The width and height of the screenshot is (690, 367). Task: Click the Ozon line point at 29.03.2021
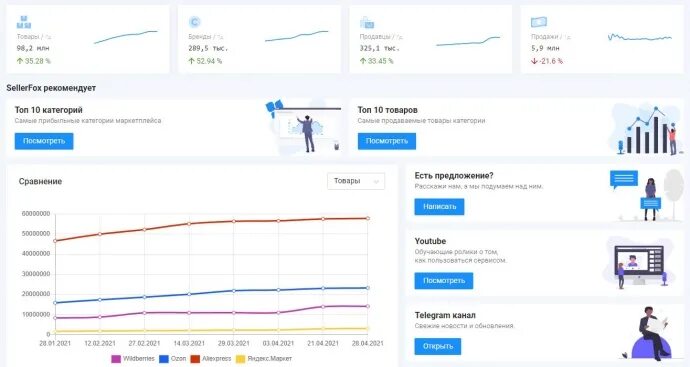pyautogui.click(x=234, y=291)
